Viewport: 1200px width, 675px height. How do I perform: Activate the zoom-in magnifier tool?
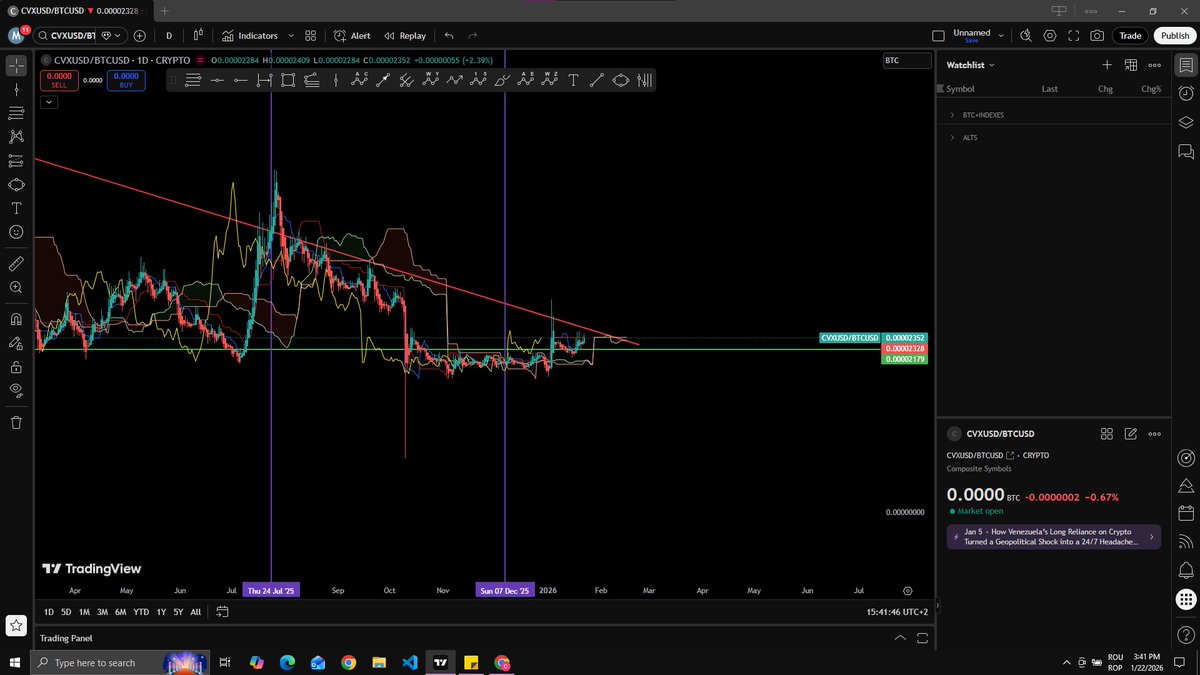15,288
